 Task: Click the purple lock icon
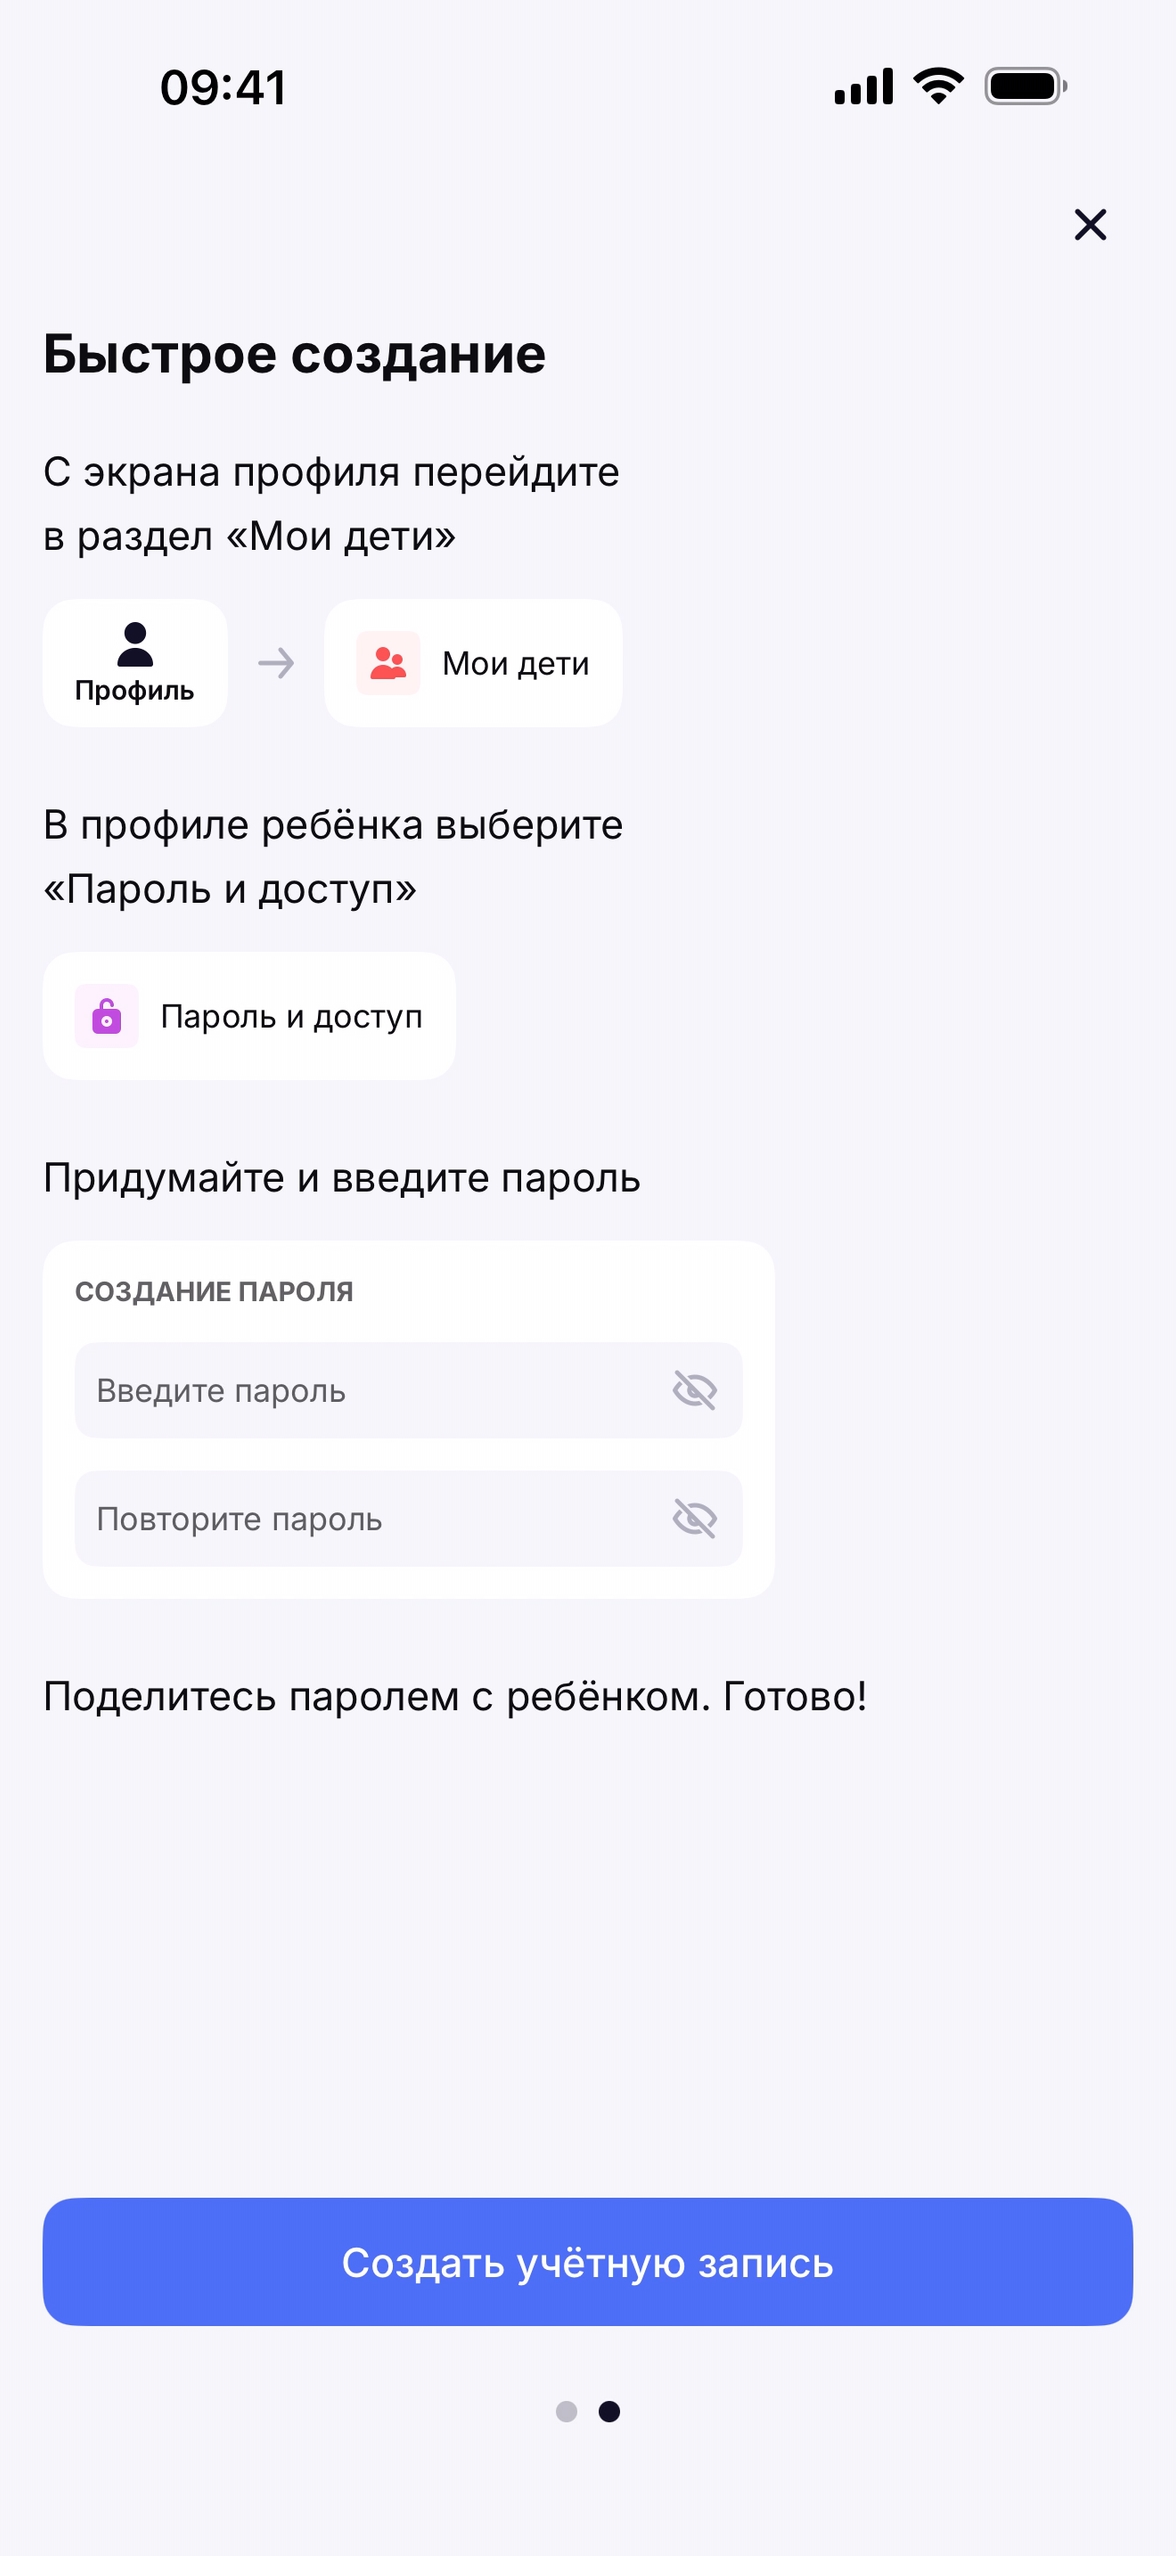pyautogui.click(x=107, y=1016)
